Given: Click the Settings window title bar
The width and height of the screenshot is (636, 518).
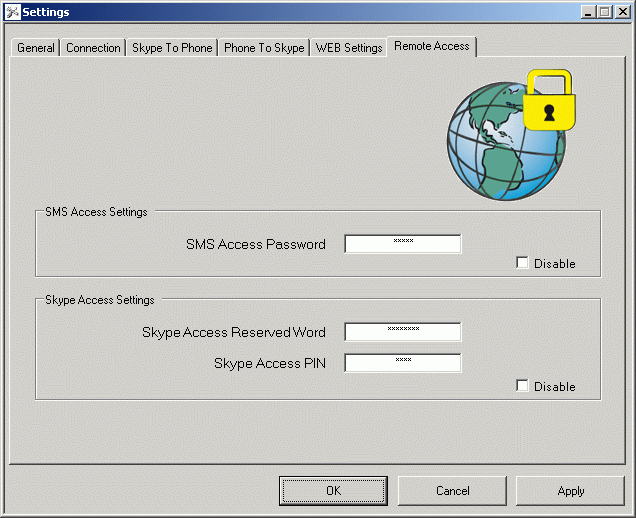Looking at the screenshot, I should [300, 12].
